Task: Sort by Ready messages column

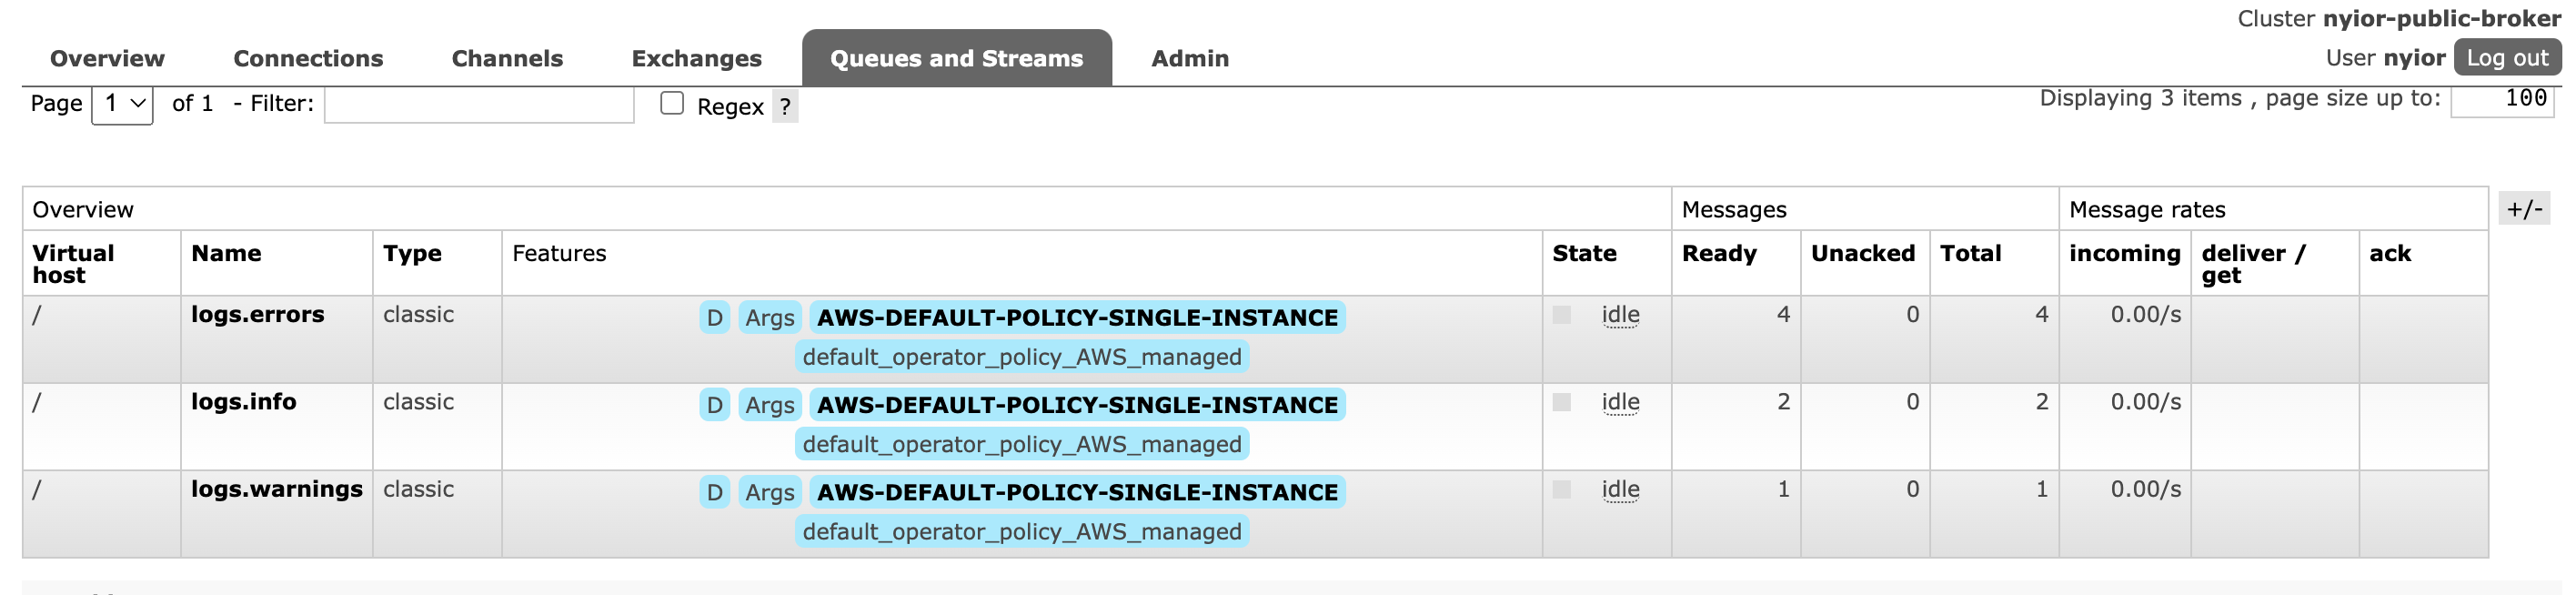Action: point(1719,254)
